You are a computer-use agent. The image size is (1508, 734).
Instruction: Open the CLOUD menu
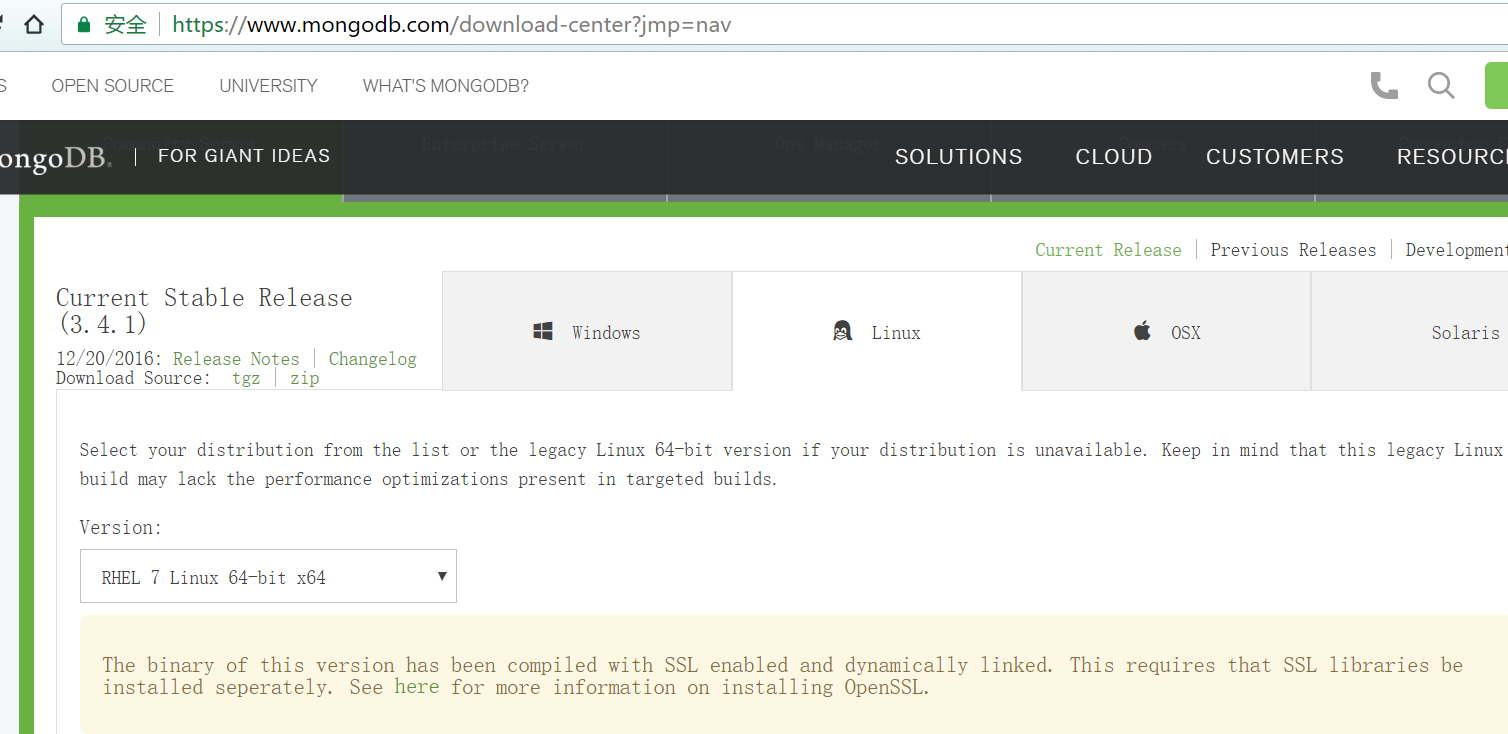[1113, 157]
